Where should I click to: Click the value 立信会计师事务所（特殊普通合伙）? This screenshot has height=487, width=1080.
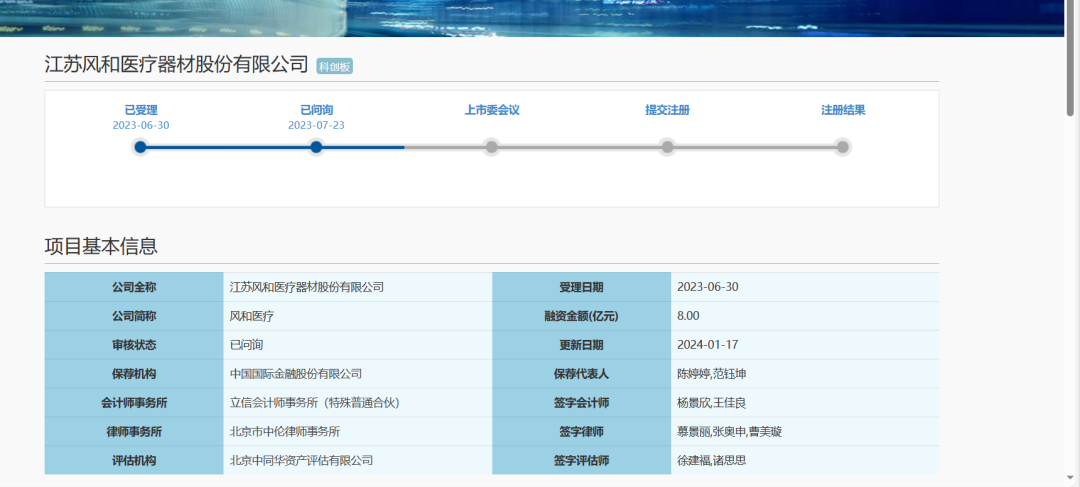click(315, 403)
